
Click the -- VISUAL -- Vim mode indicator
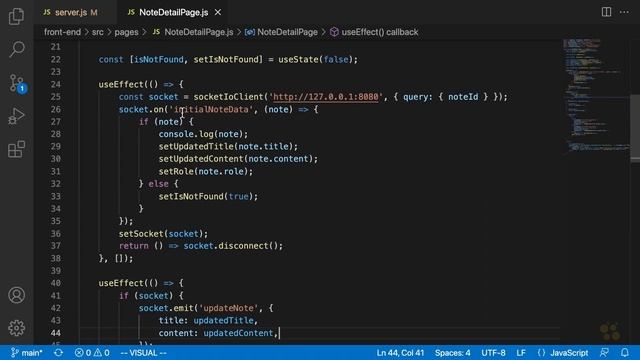(x=143, y=353)
